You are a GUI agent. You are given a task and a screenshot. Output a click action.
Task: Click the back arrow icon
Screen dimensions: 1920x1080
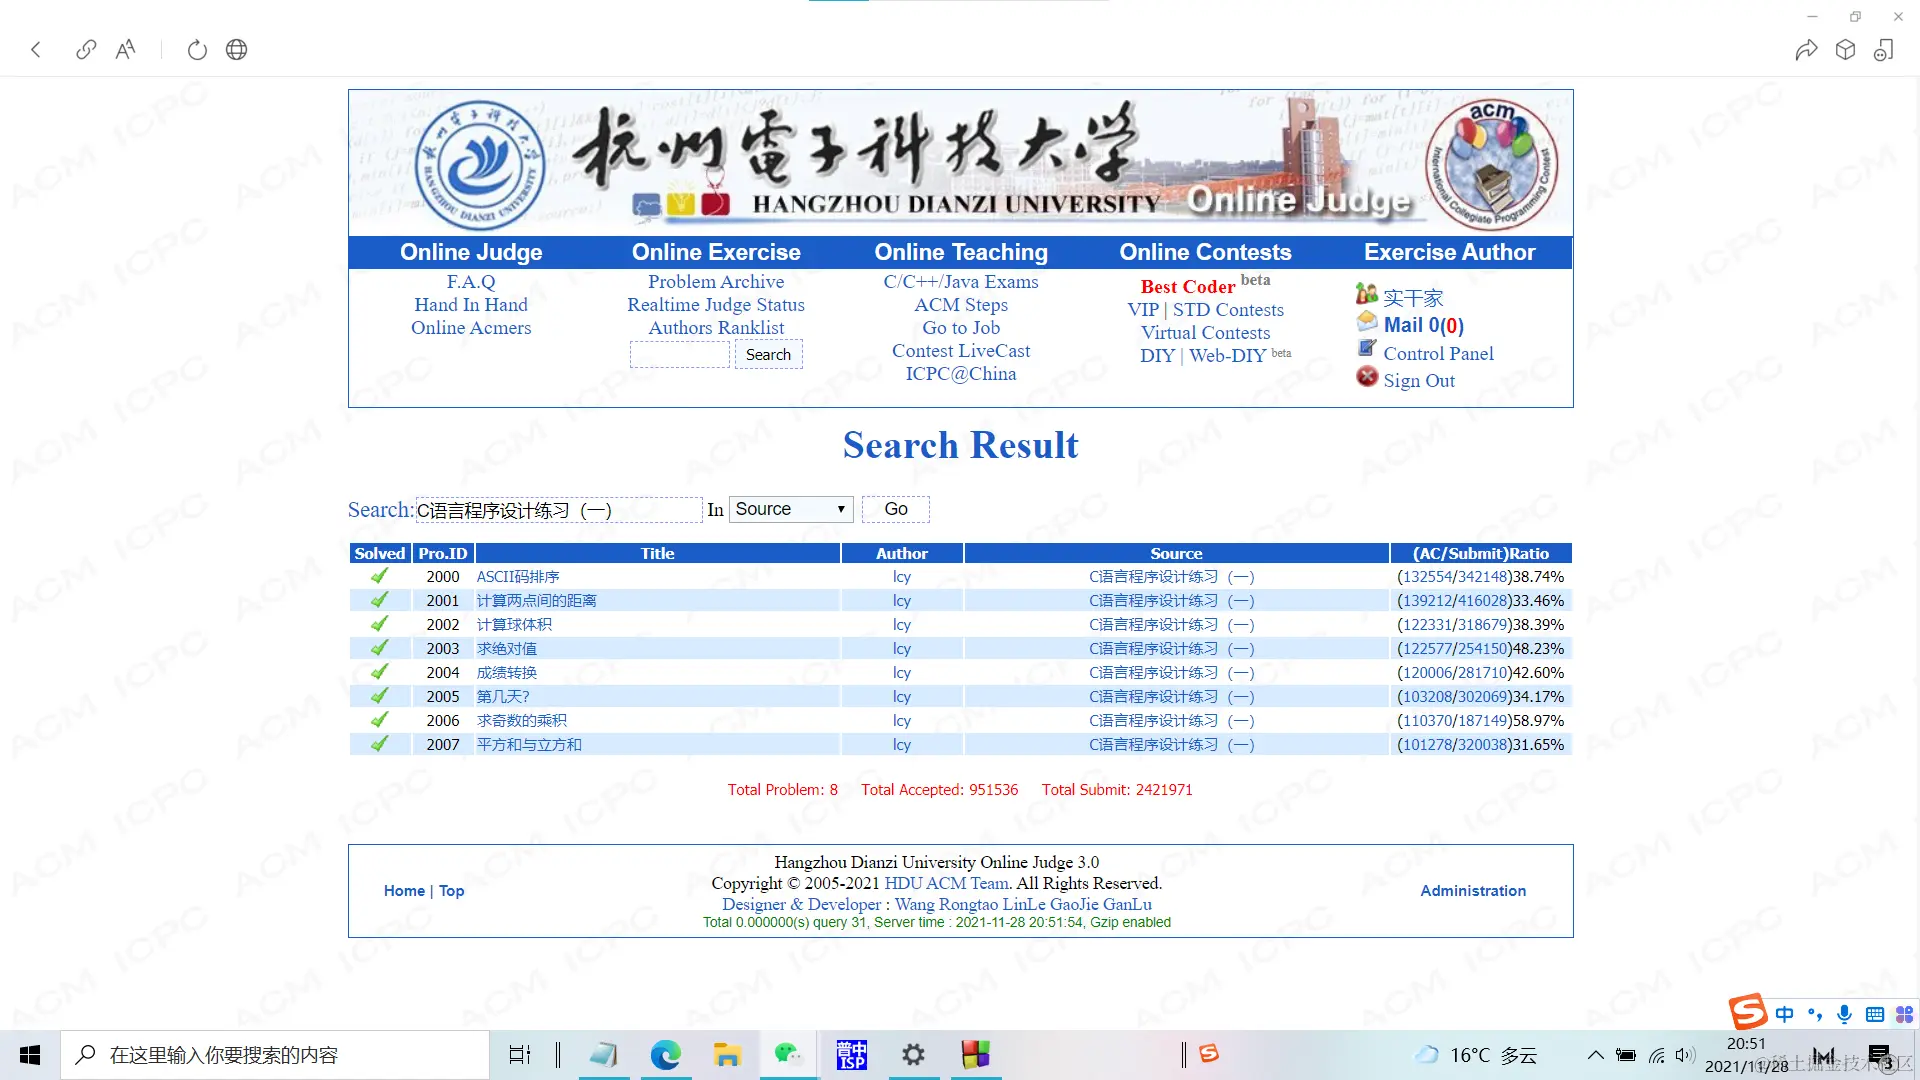click(36, 50)
